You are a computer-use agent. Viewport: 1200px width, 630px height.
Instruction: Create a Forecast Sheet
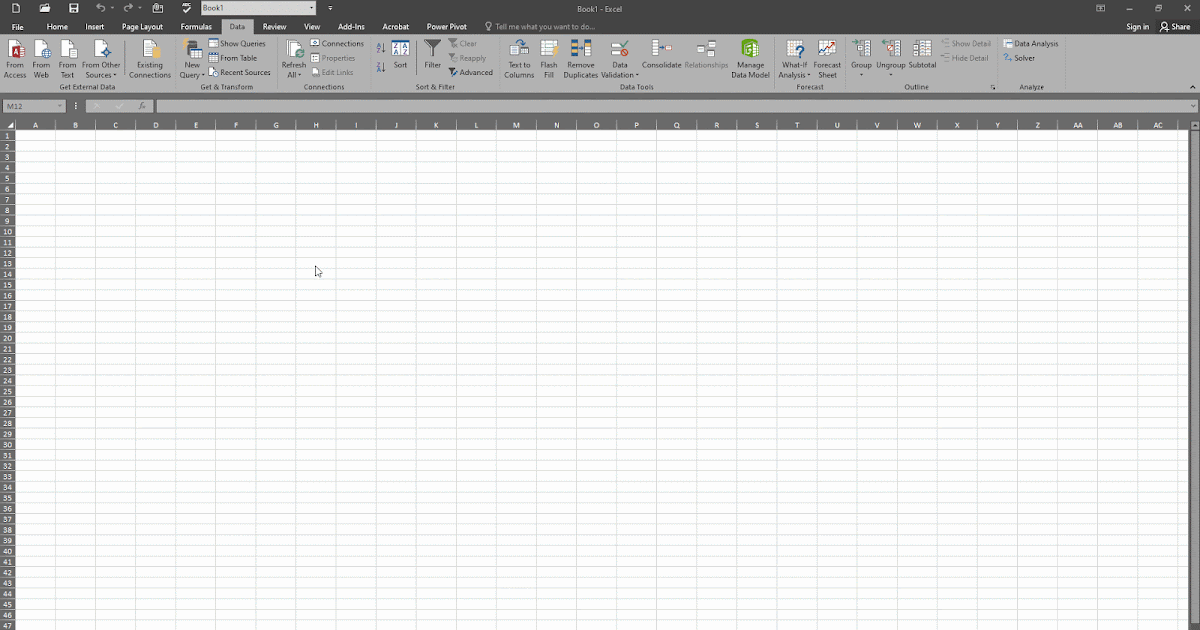point(827,60)
